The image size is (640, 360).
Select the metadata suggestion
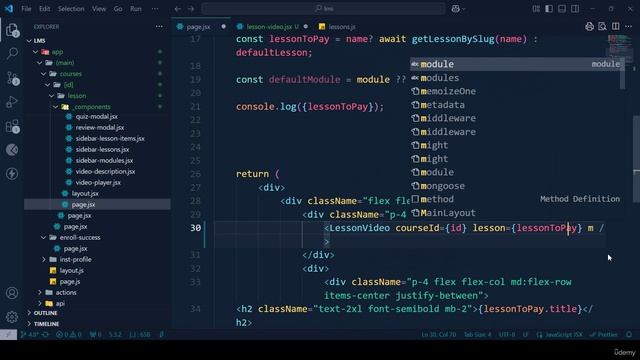(516, 105)
